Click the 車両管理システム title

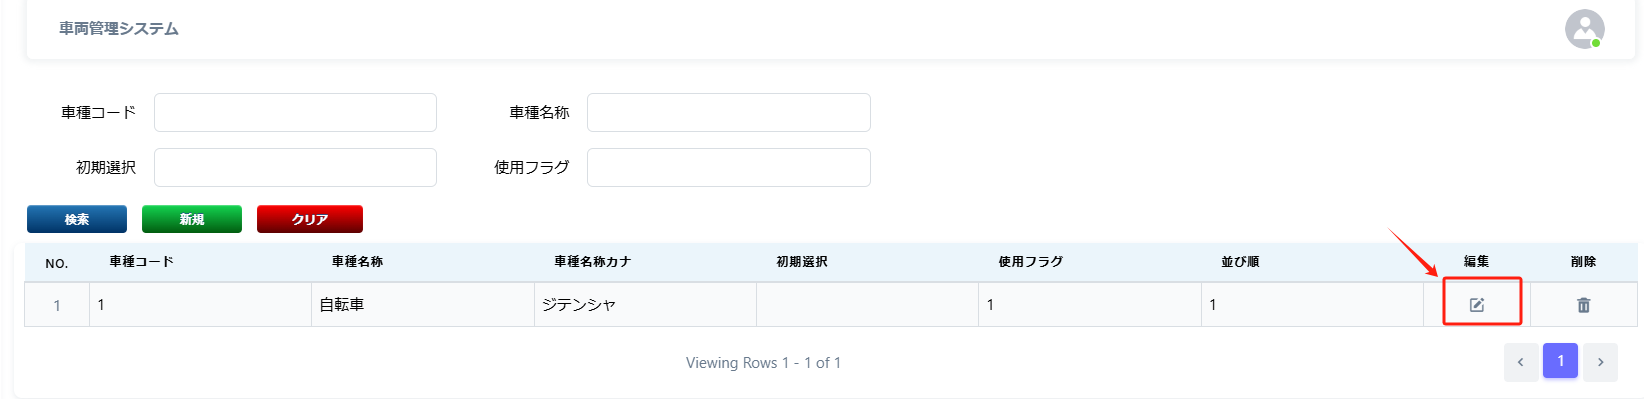point(119,29)
